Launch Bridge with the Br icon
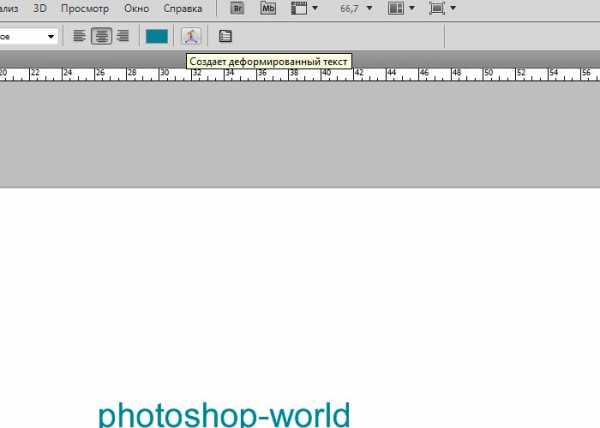Screen dimensions: 600x428 point(237,8)
